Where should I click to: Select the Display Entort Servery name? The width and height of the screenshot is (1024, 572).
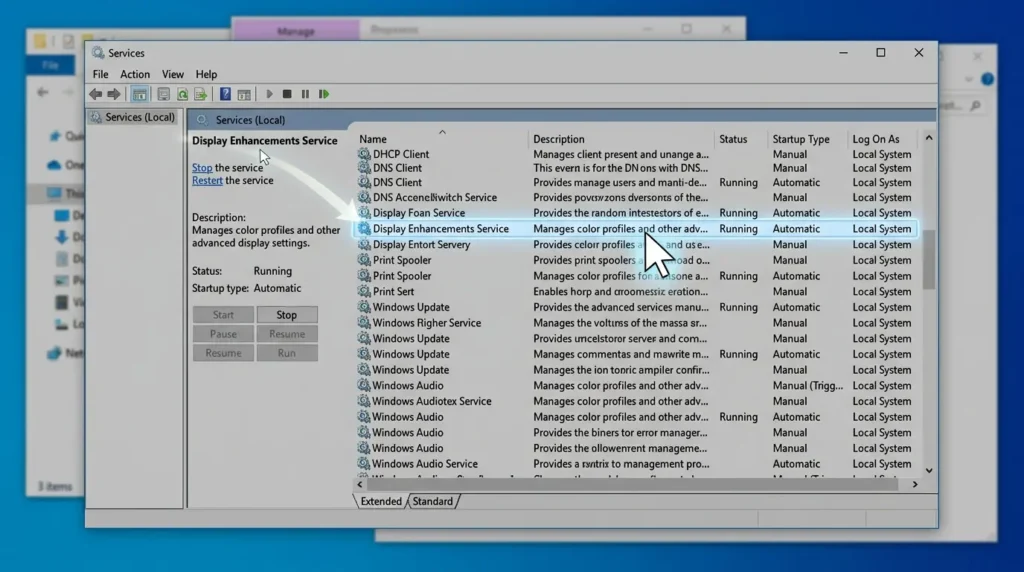pos(421,244)
